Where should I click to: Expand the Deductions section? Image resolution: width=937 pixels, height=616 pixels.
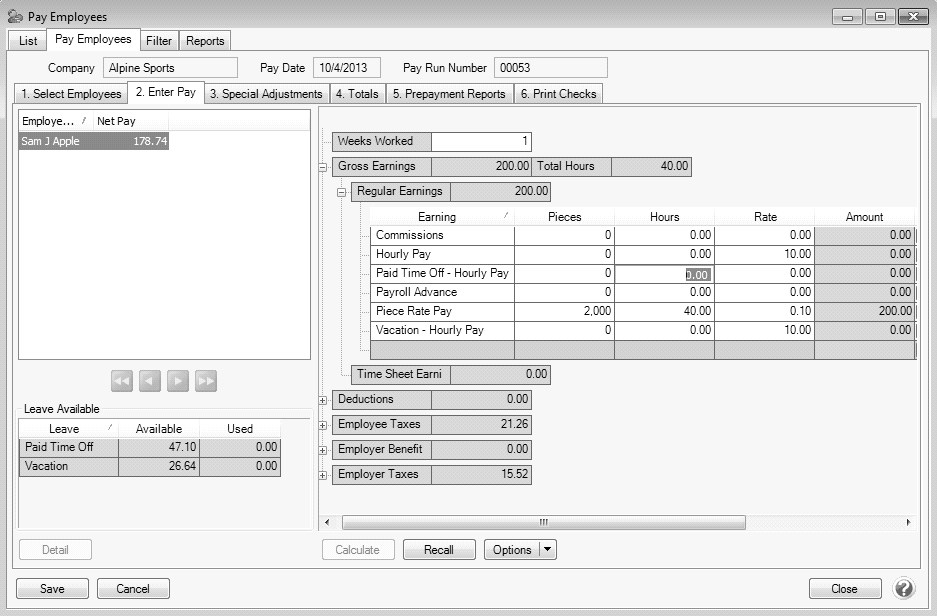(x=323, y=400)
